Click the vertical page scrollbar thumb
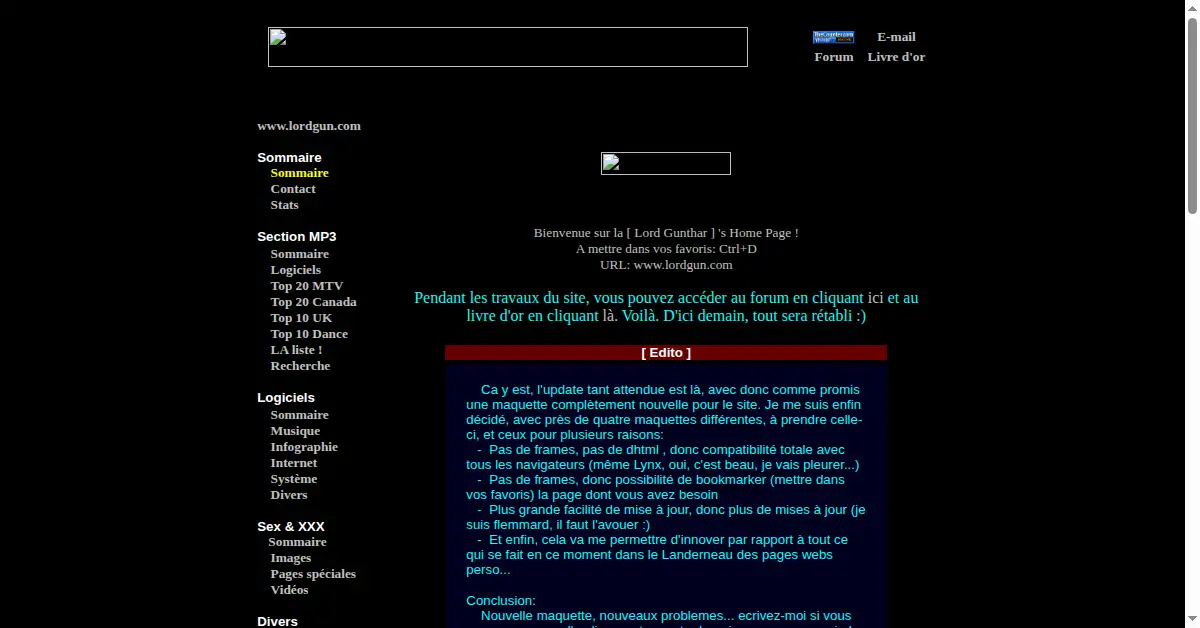Image resolution: width=1200 pixels, height=628 pixels. click(1192, 115)
